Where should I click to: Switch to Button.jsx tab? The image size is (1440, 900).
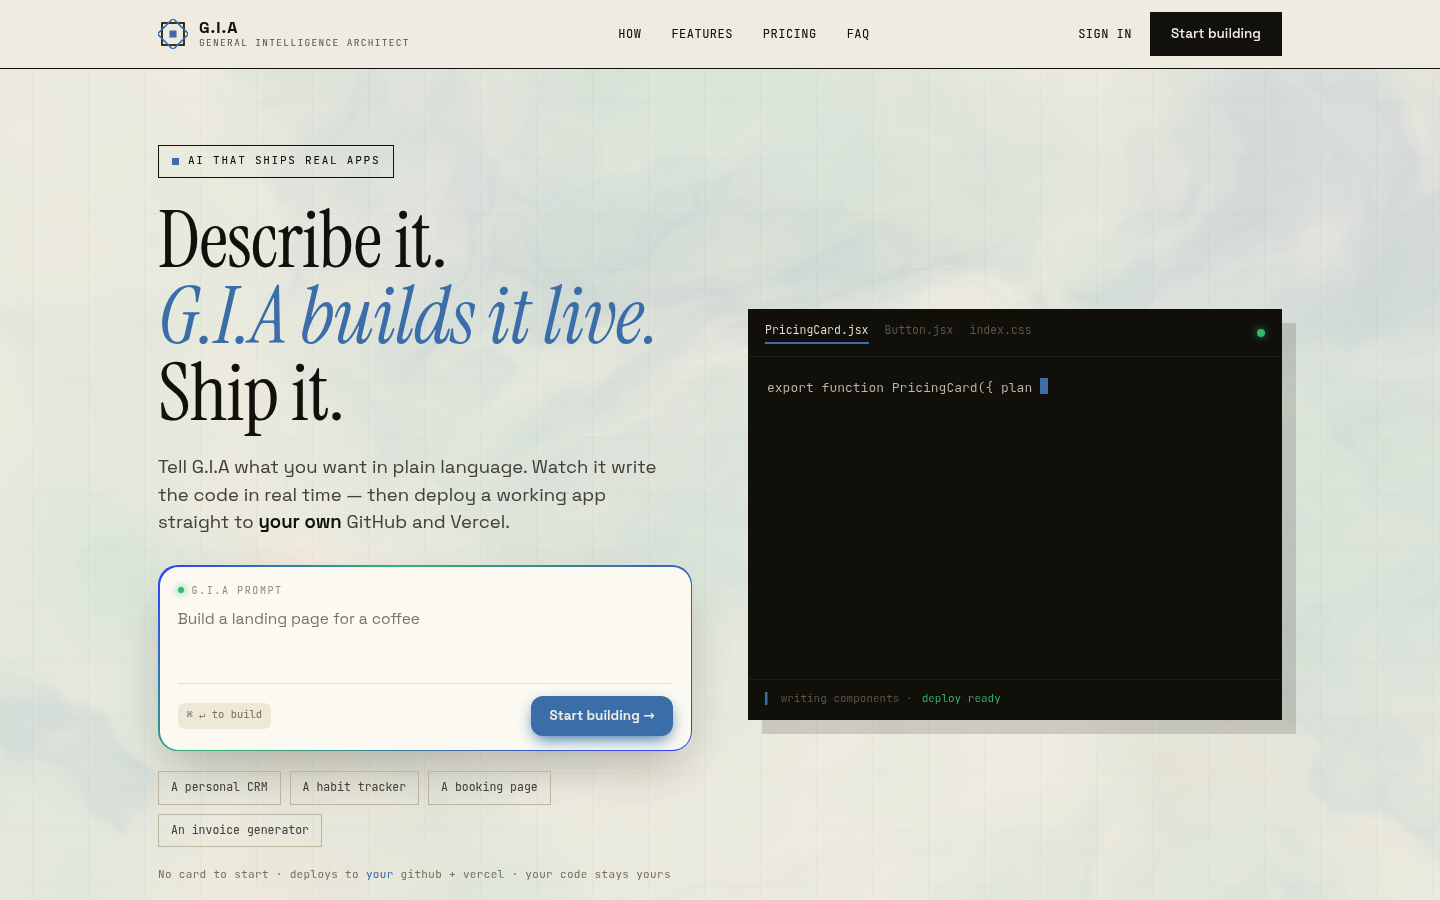(x=919, y=330)
